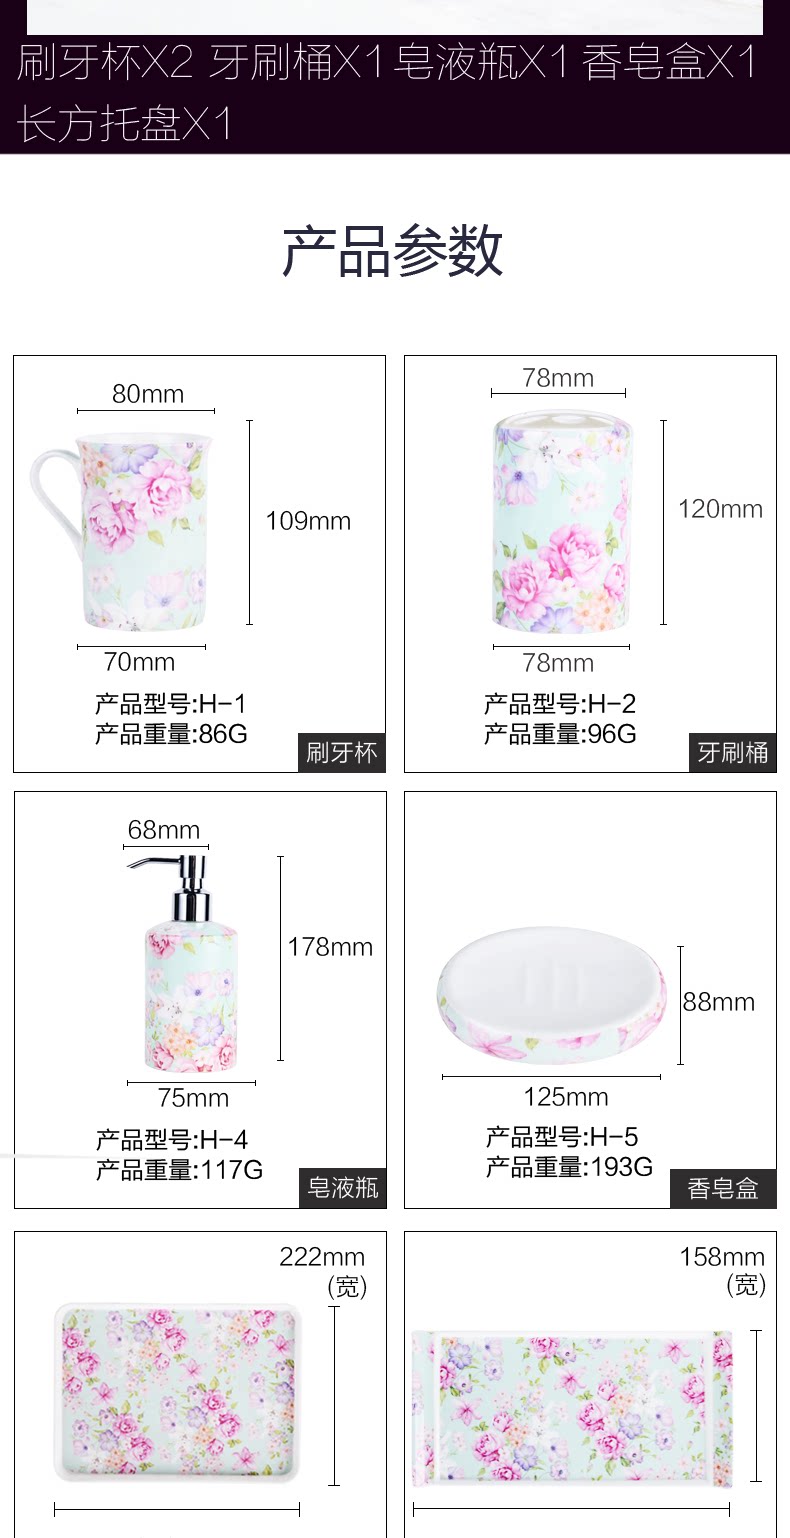
Task: Click the 109mm height measurement
Action: point(308,521)
